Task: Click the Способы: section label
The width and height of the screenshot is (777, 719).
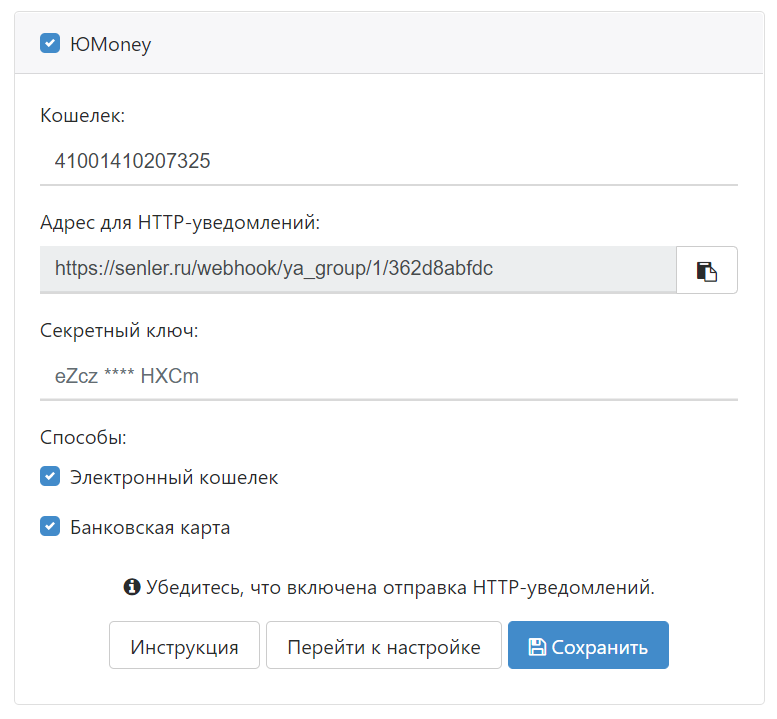Action: click(84, 438)
